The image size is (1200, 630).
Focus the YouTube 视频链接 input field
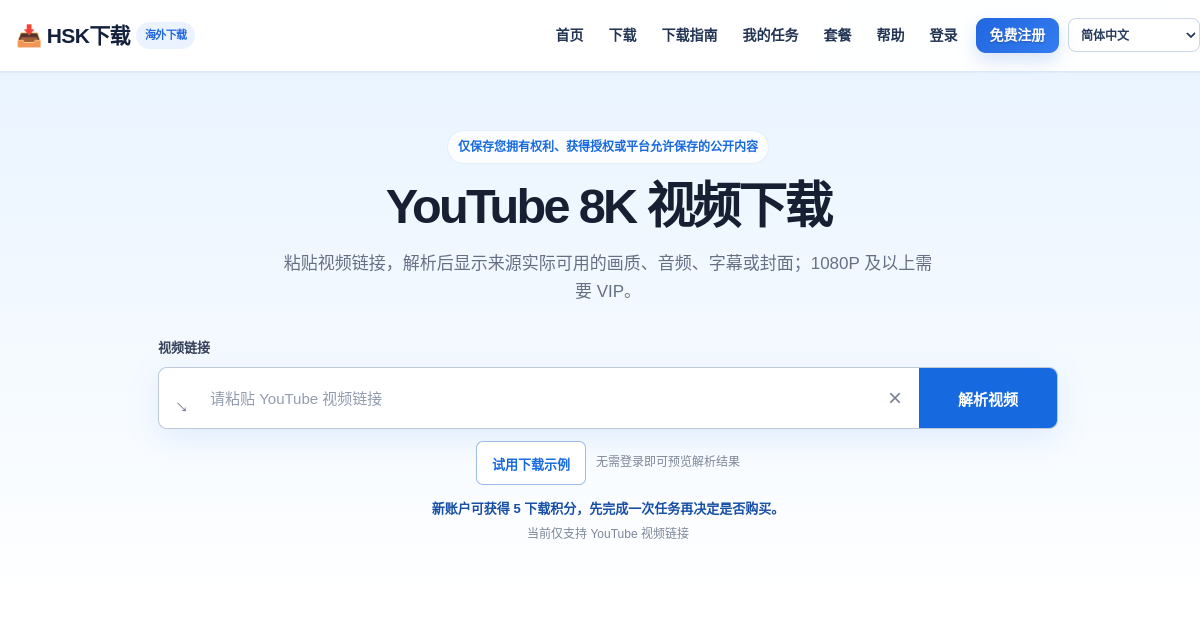[x=540, y=399]
